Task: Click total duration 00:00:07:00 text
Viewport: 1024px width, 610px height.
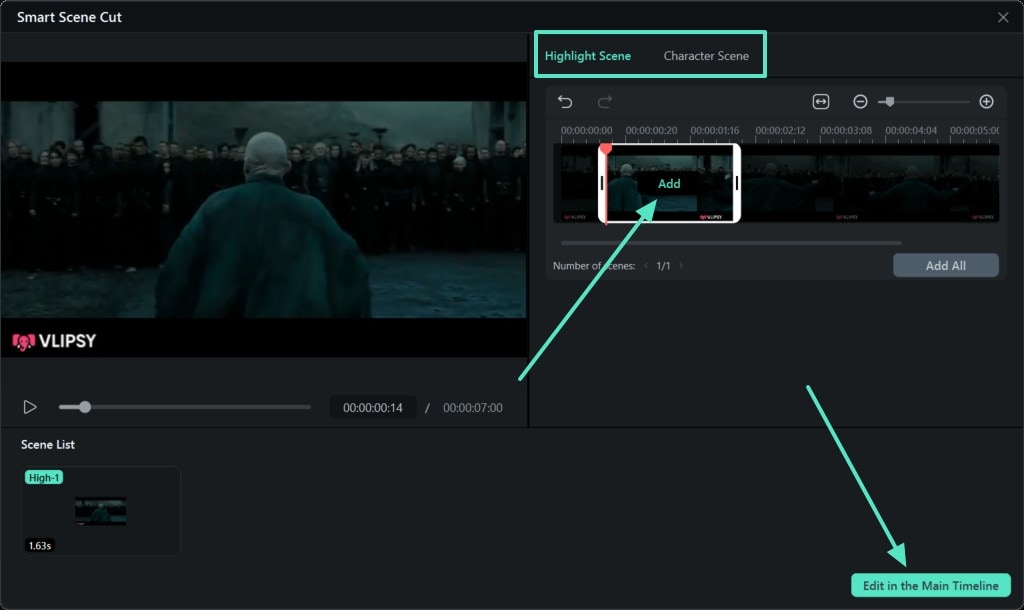Action: pyautogui.click(x=473, y=408)
